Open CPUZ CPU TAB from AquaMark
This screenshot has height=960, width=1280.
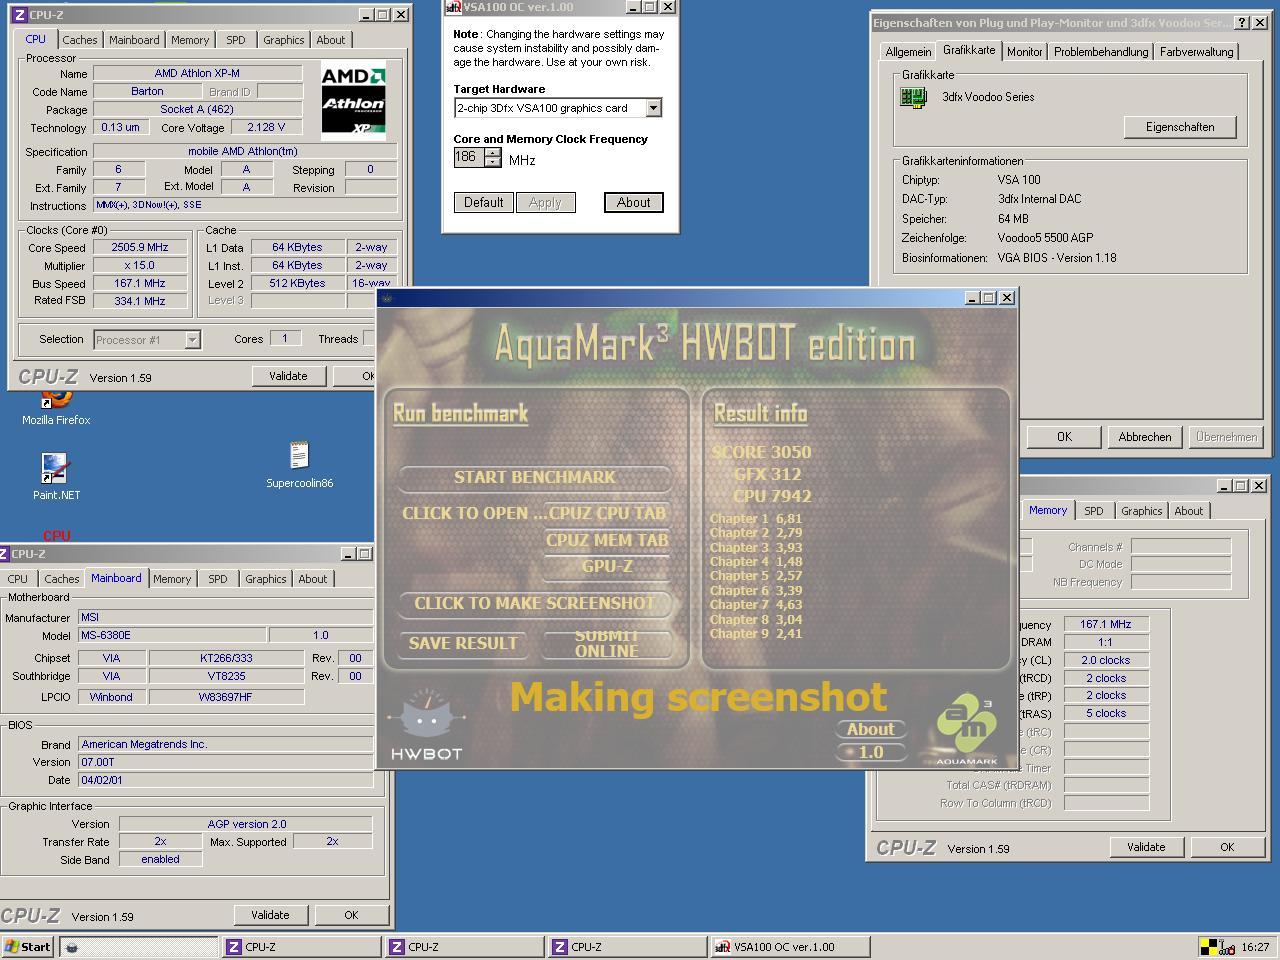(x=607, y=513)
